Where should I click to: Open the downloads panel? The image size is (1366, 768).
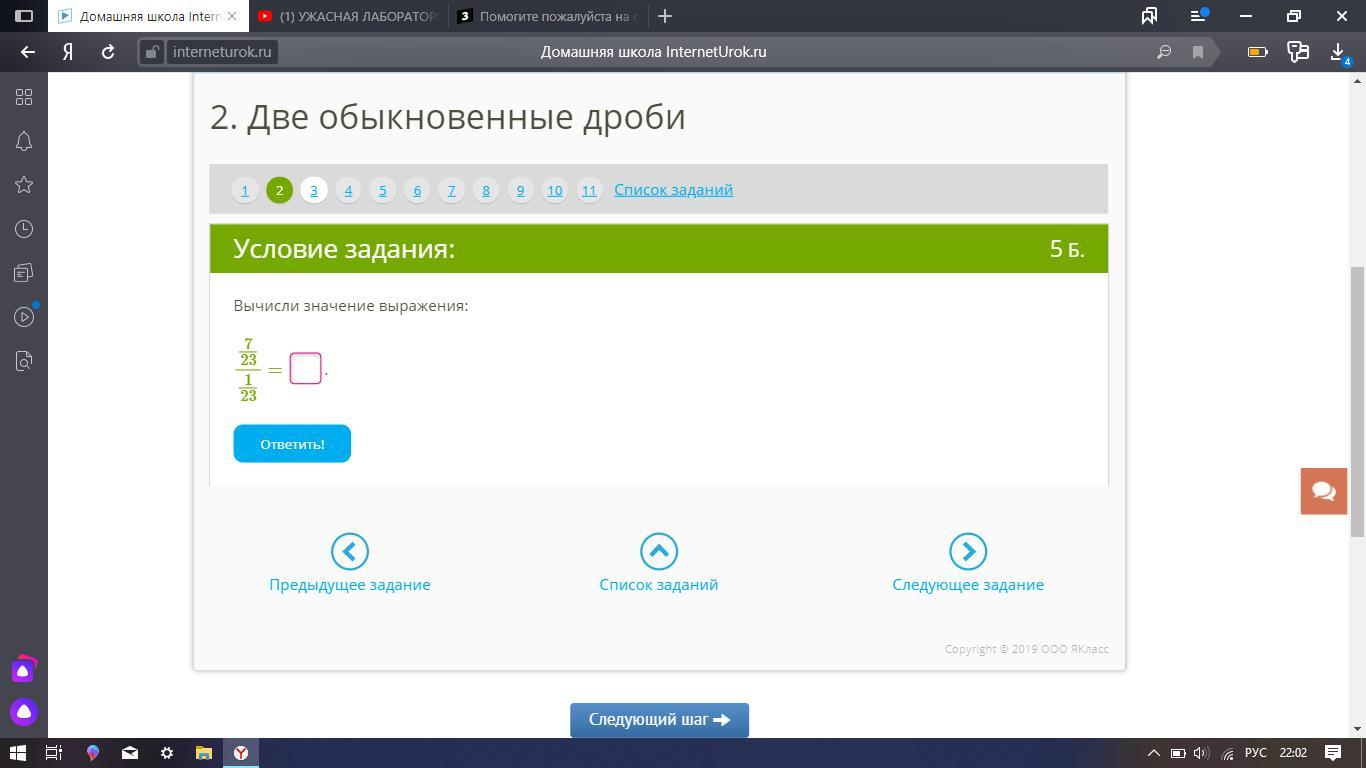click(x=1339, y=52)
